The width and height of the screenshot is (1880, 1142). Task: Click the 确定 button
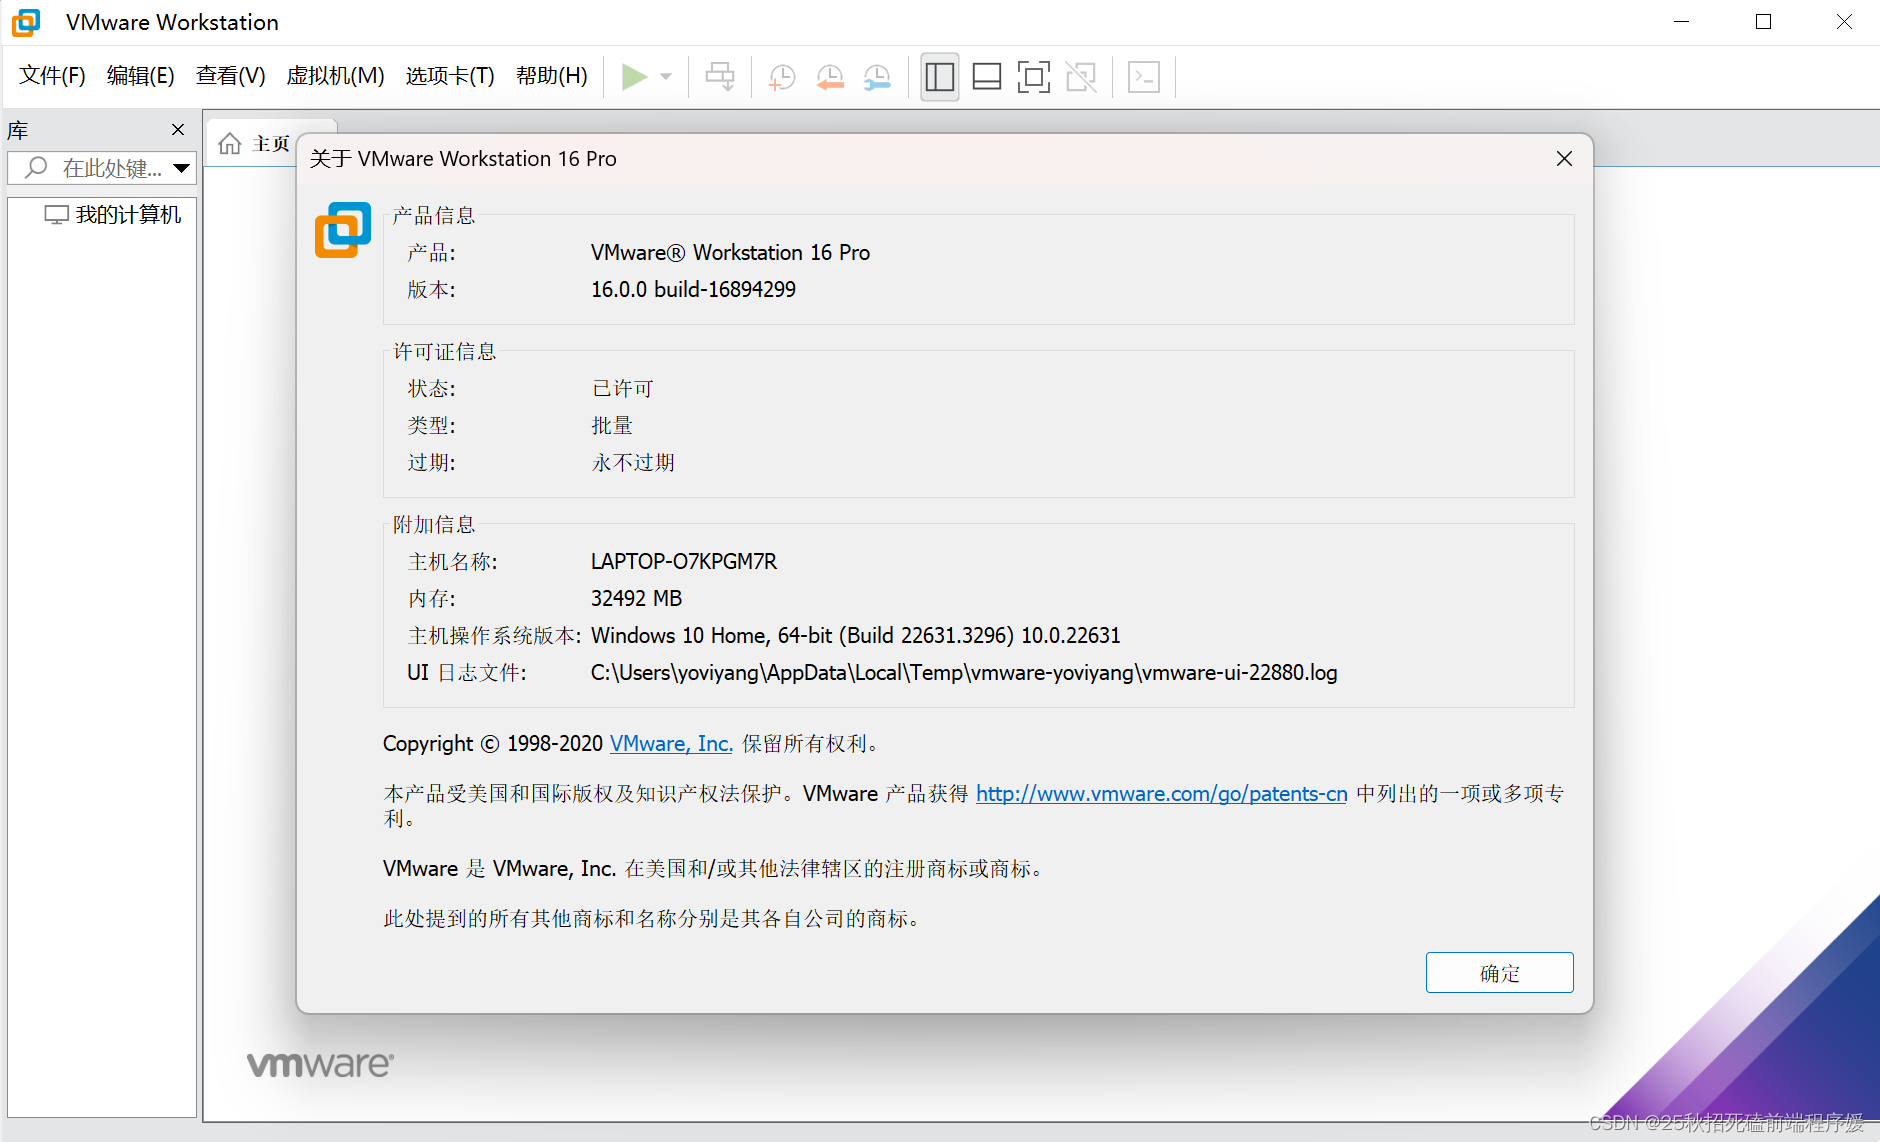[1499, 973]
